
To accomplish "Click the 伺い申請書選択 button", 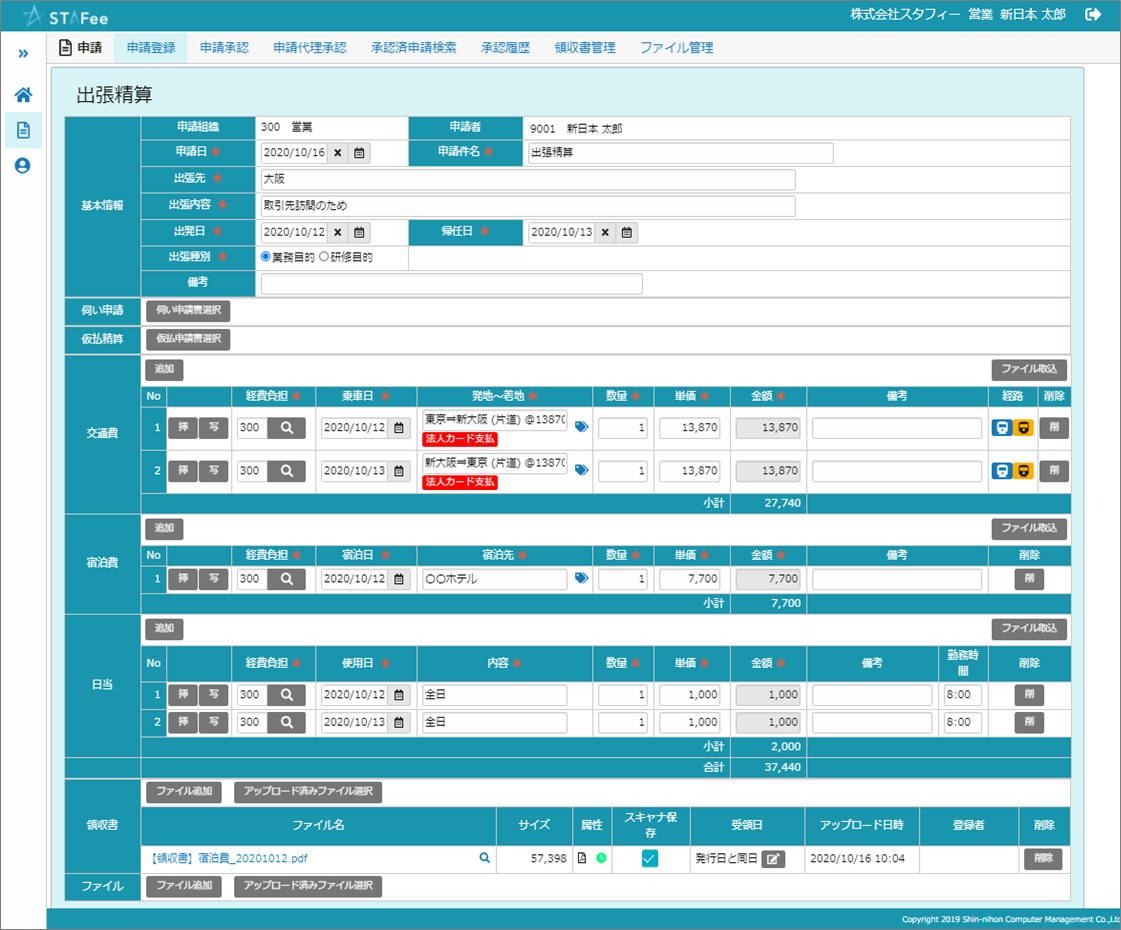I will [188, 311].
